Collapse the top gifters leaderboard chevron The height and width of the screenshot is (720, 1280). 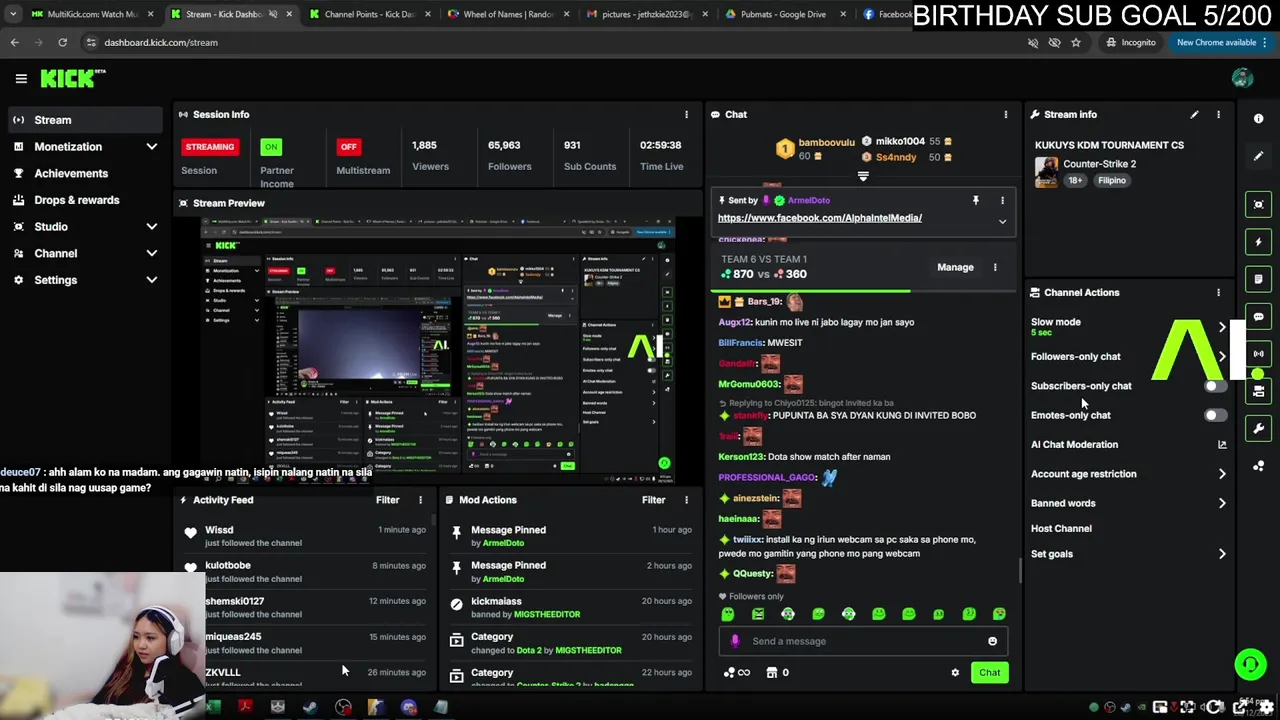click(x=863, y=176)
